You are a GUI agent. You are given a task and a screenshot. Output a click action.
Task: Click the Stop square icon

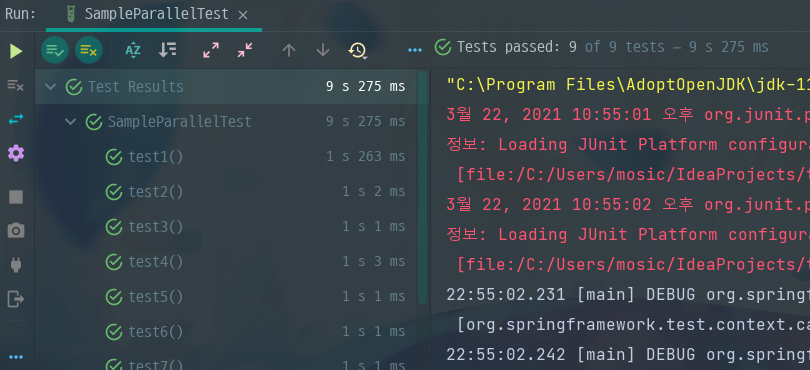(x=16, y=197)
